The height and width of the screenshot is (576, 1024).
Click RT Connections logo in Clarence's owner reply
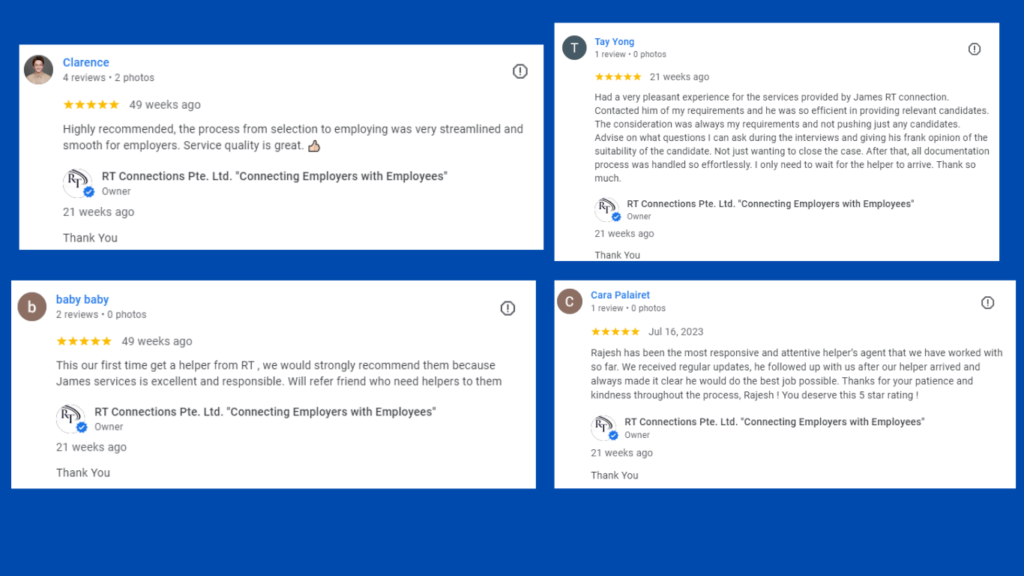click(x=77, y=183)
